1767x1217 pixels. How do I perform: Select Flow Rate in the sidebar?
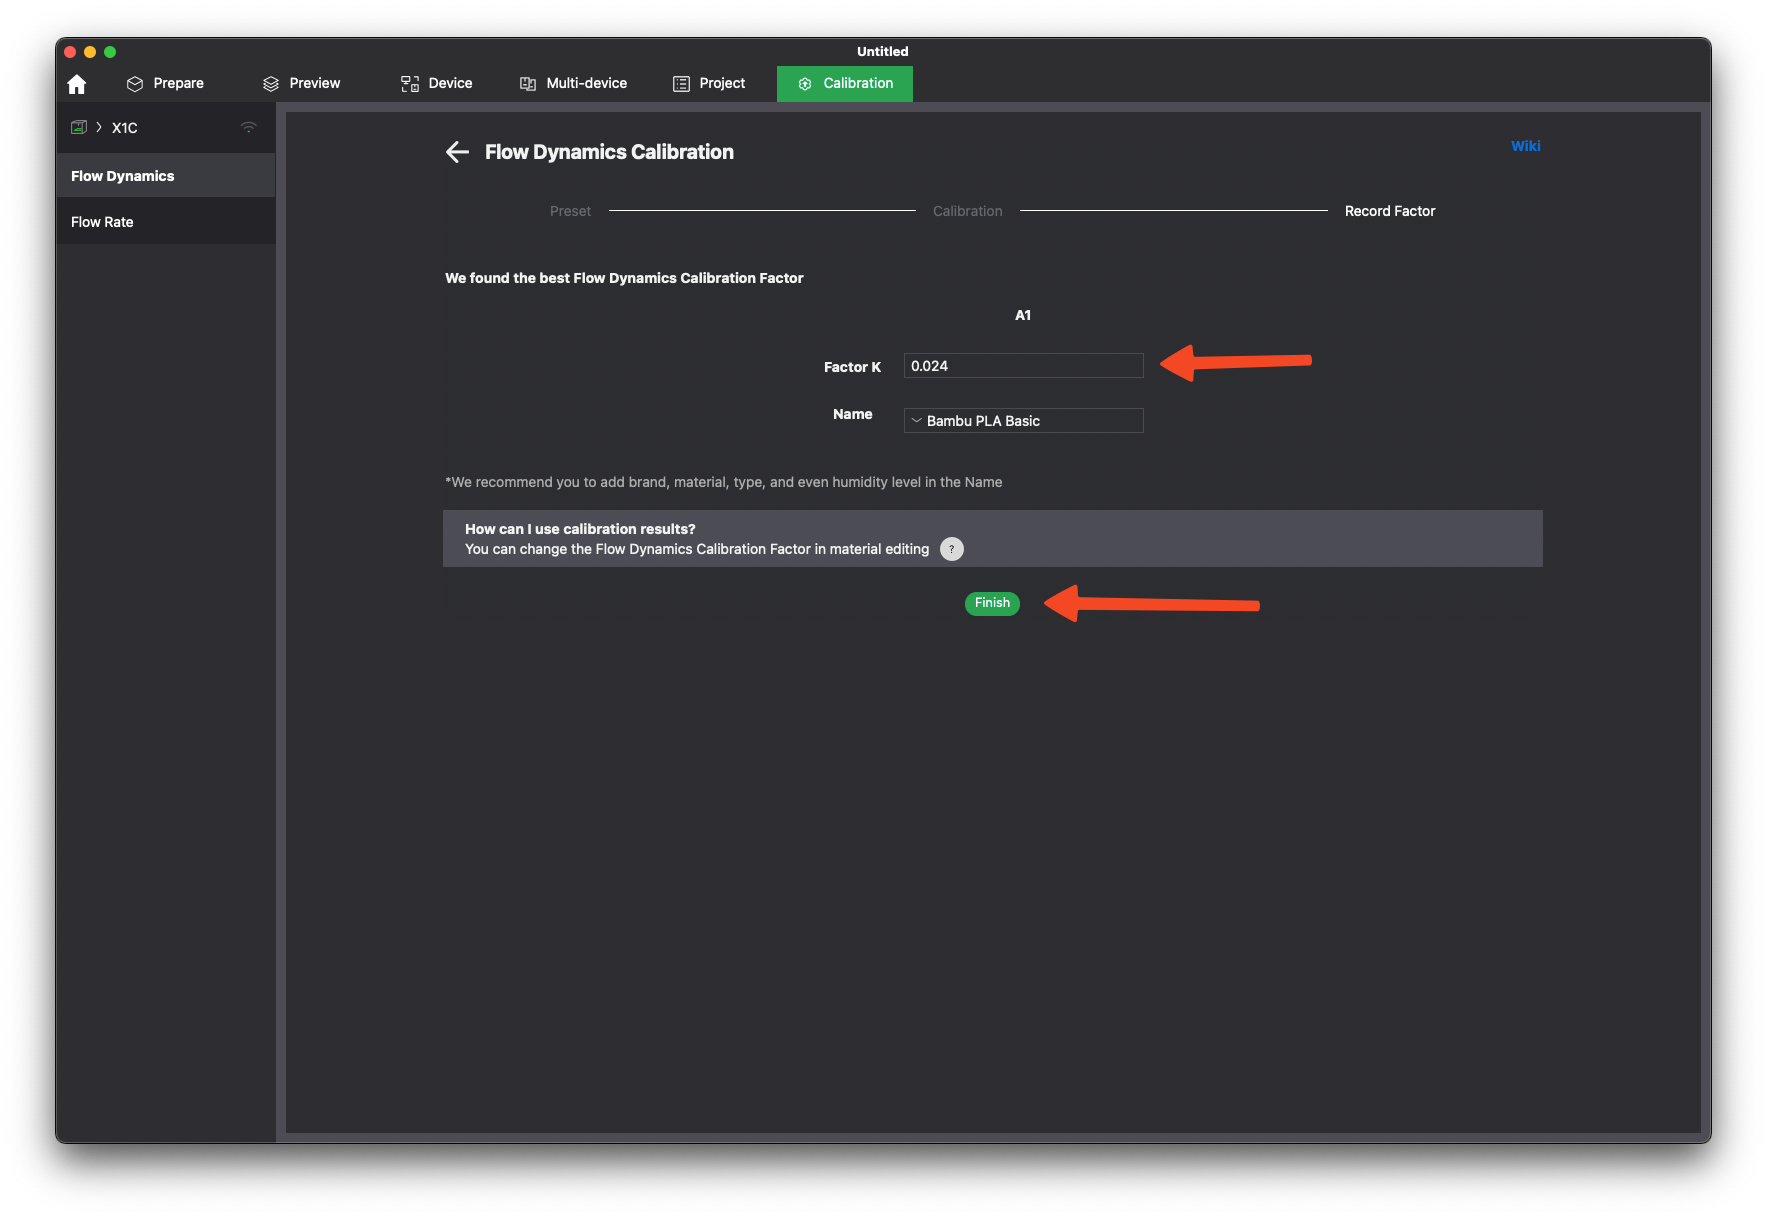[102, 222]
